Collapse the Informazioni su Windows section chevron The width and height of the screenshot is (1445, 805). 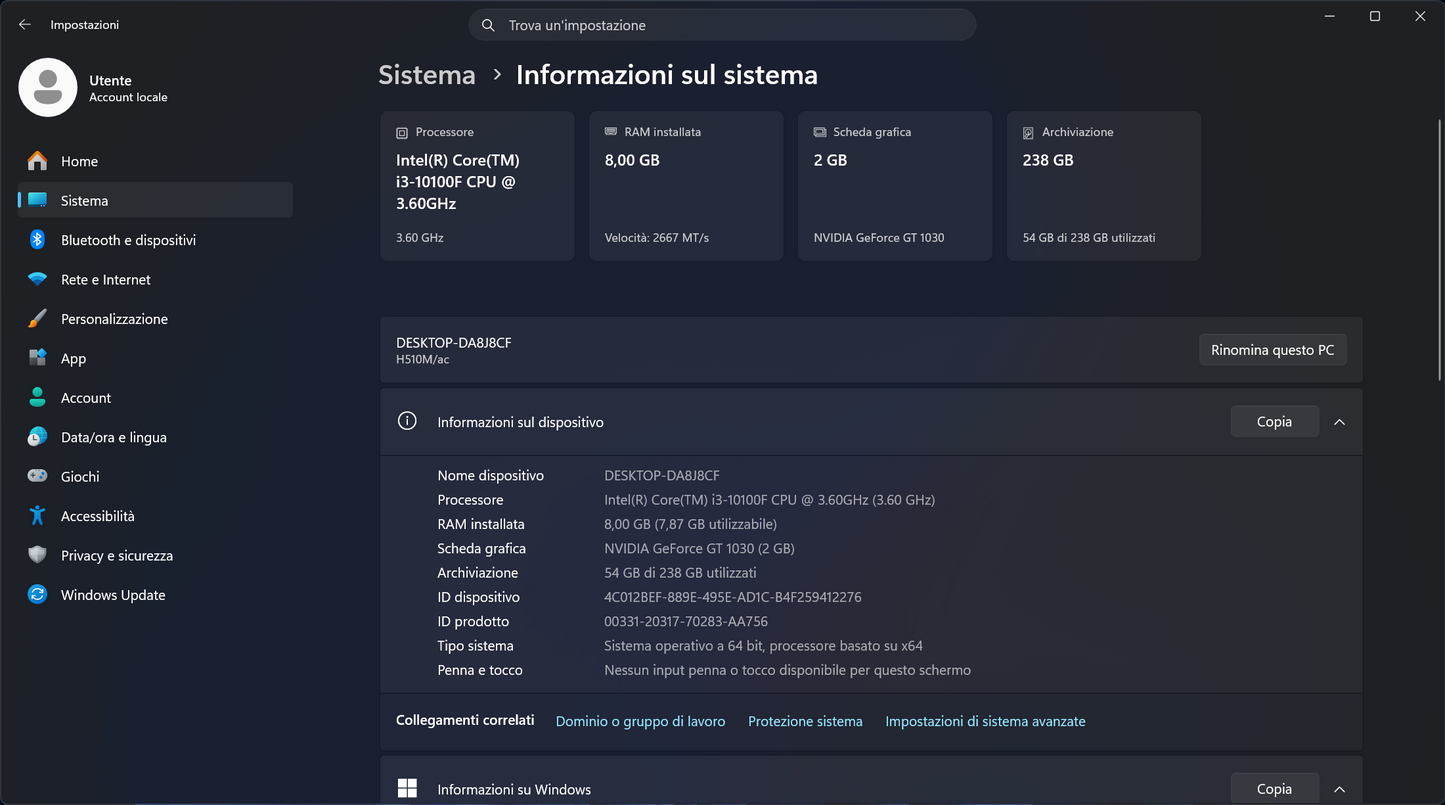tap(1339, 789)
